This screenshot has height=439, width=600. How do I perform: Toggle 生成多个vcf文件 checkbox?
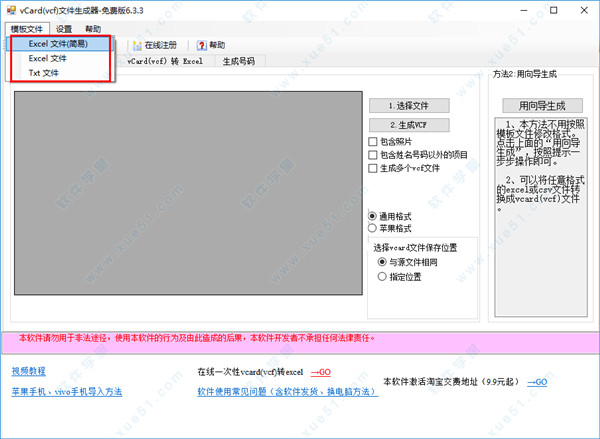coord(373,168)
